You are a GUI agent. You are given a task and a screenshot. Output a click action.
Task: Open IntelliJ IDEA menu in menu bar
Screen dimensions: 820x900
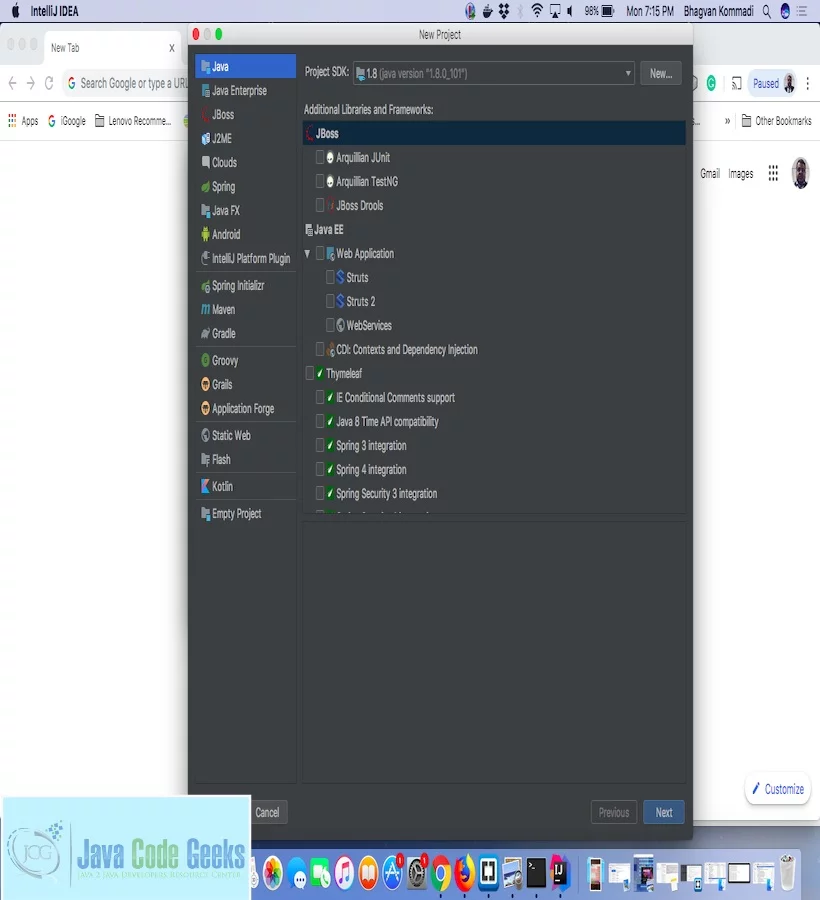(54, 11)
